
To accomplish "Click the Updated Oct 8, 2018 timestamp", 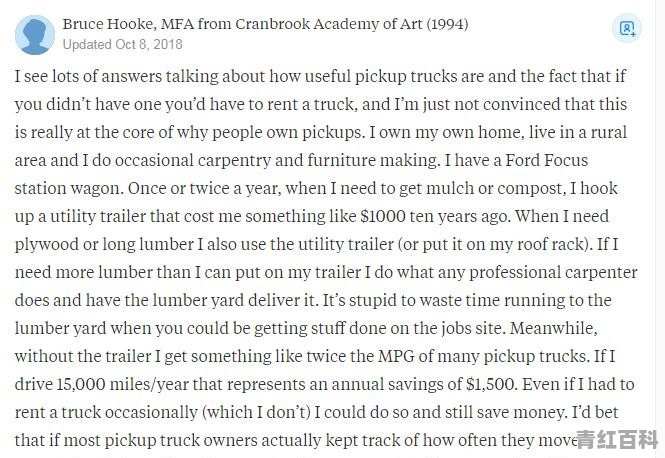I will 123,45.
